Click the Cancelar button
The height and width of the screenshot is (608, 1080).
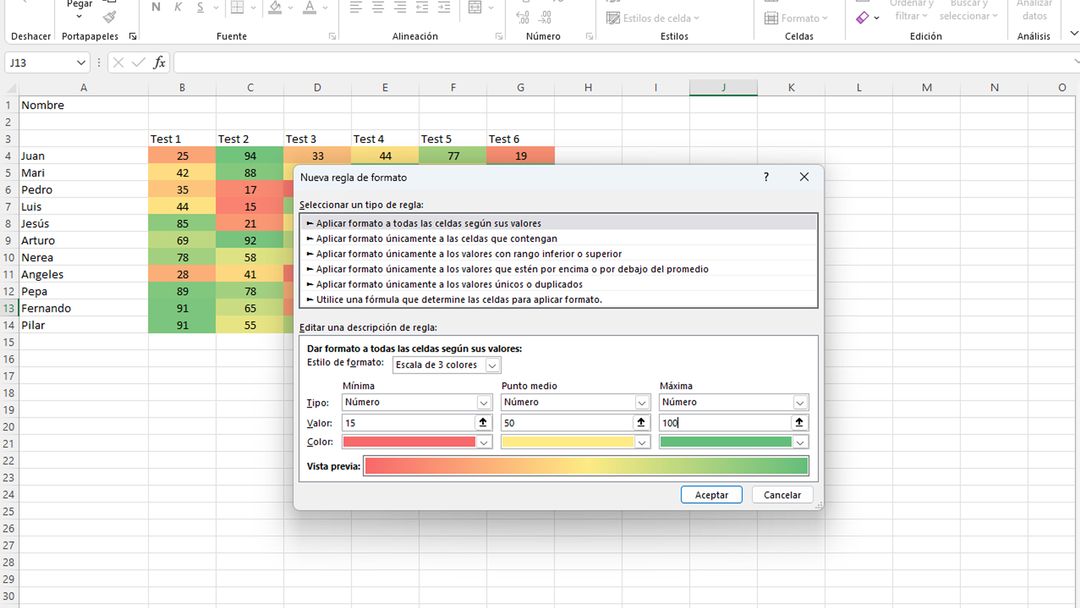[781, 494]
